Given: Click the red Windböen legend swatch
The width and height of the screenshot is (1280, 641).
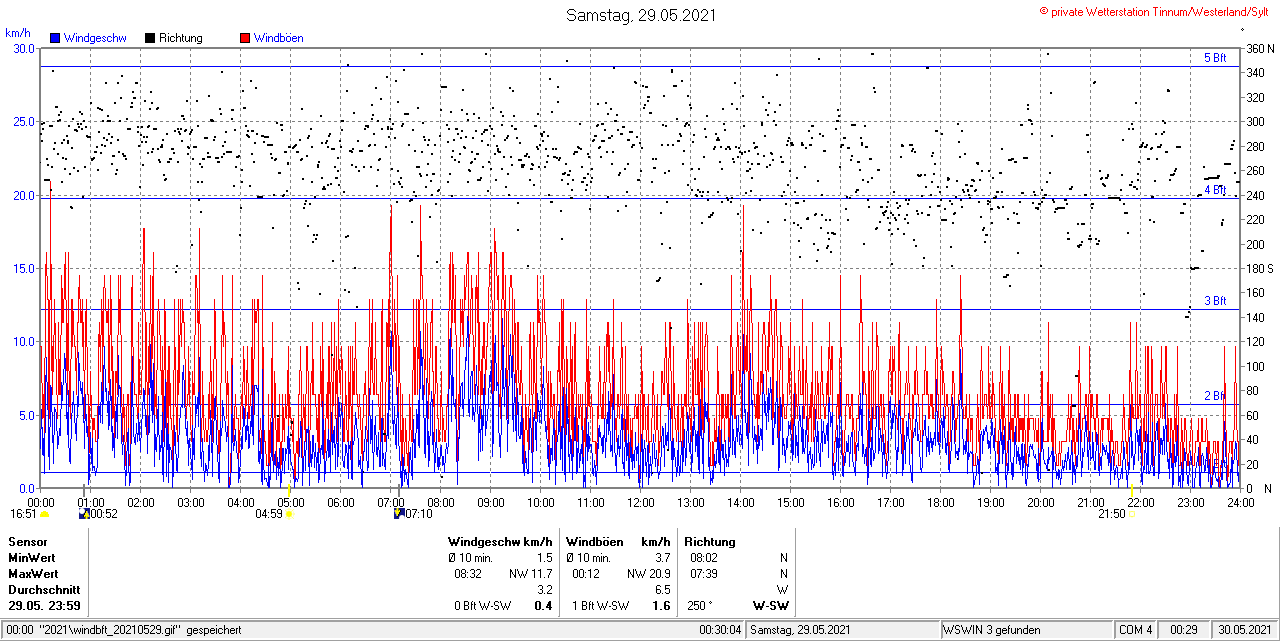Looking at the screenshot, I should click(245, 38).
